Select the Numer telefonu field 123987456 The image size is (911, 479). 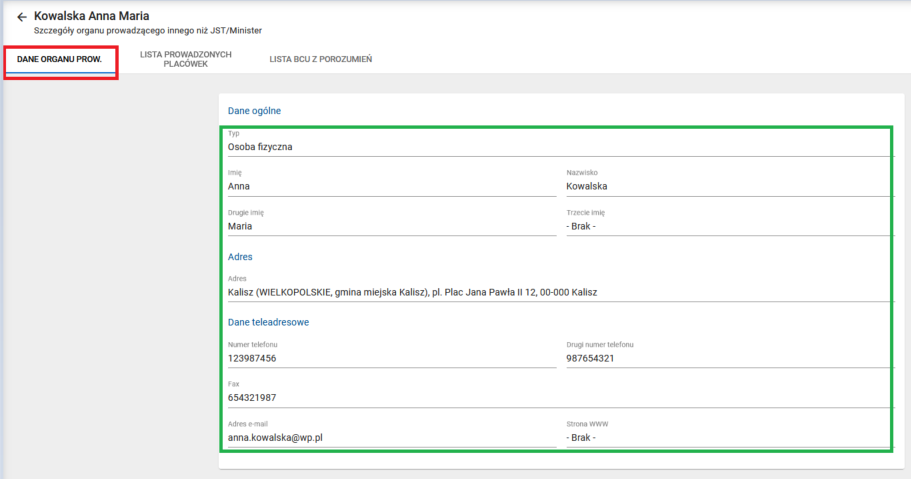pyautogui.click(x=391, y=358)
